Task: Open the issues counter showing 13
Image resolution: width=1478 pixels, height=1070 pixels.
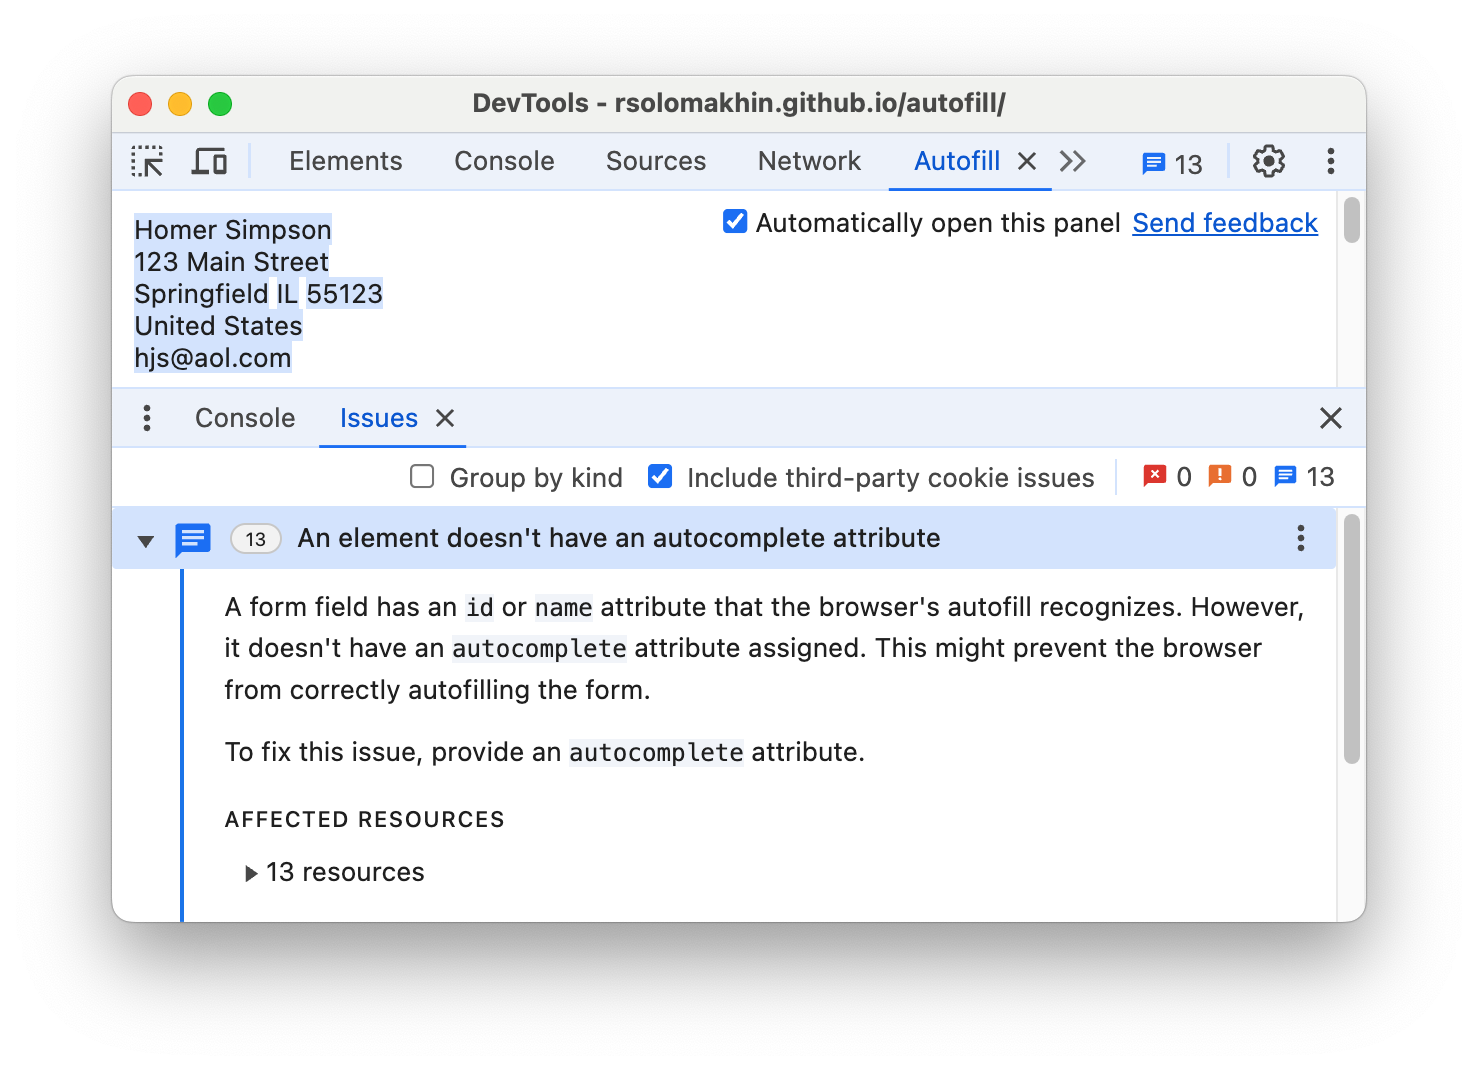Action: point(1170,161)
